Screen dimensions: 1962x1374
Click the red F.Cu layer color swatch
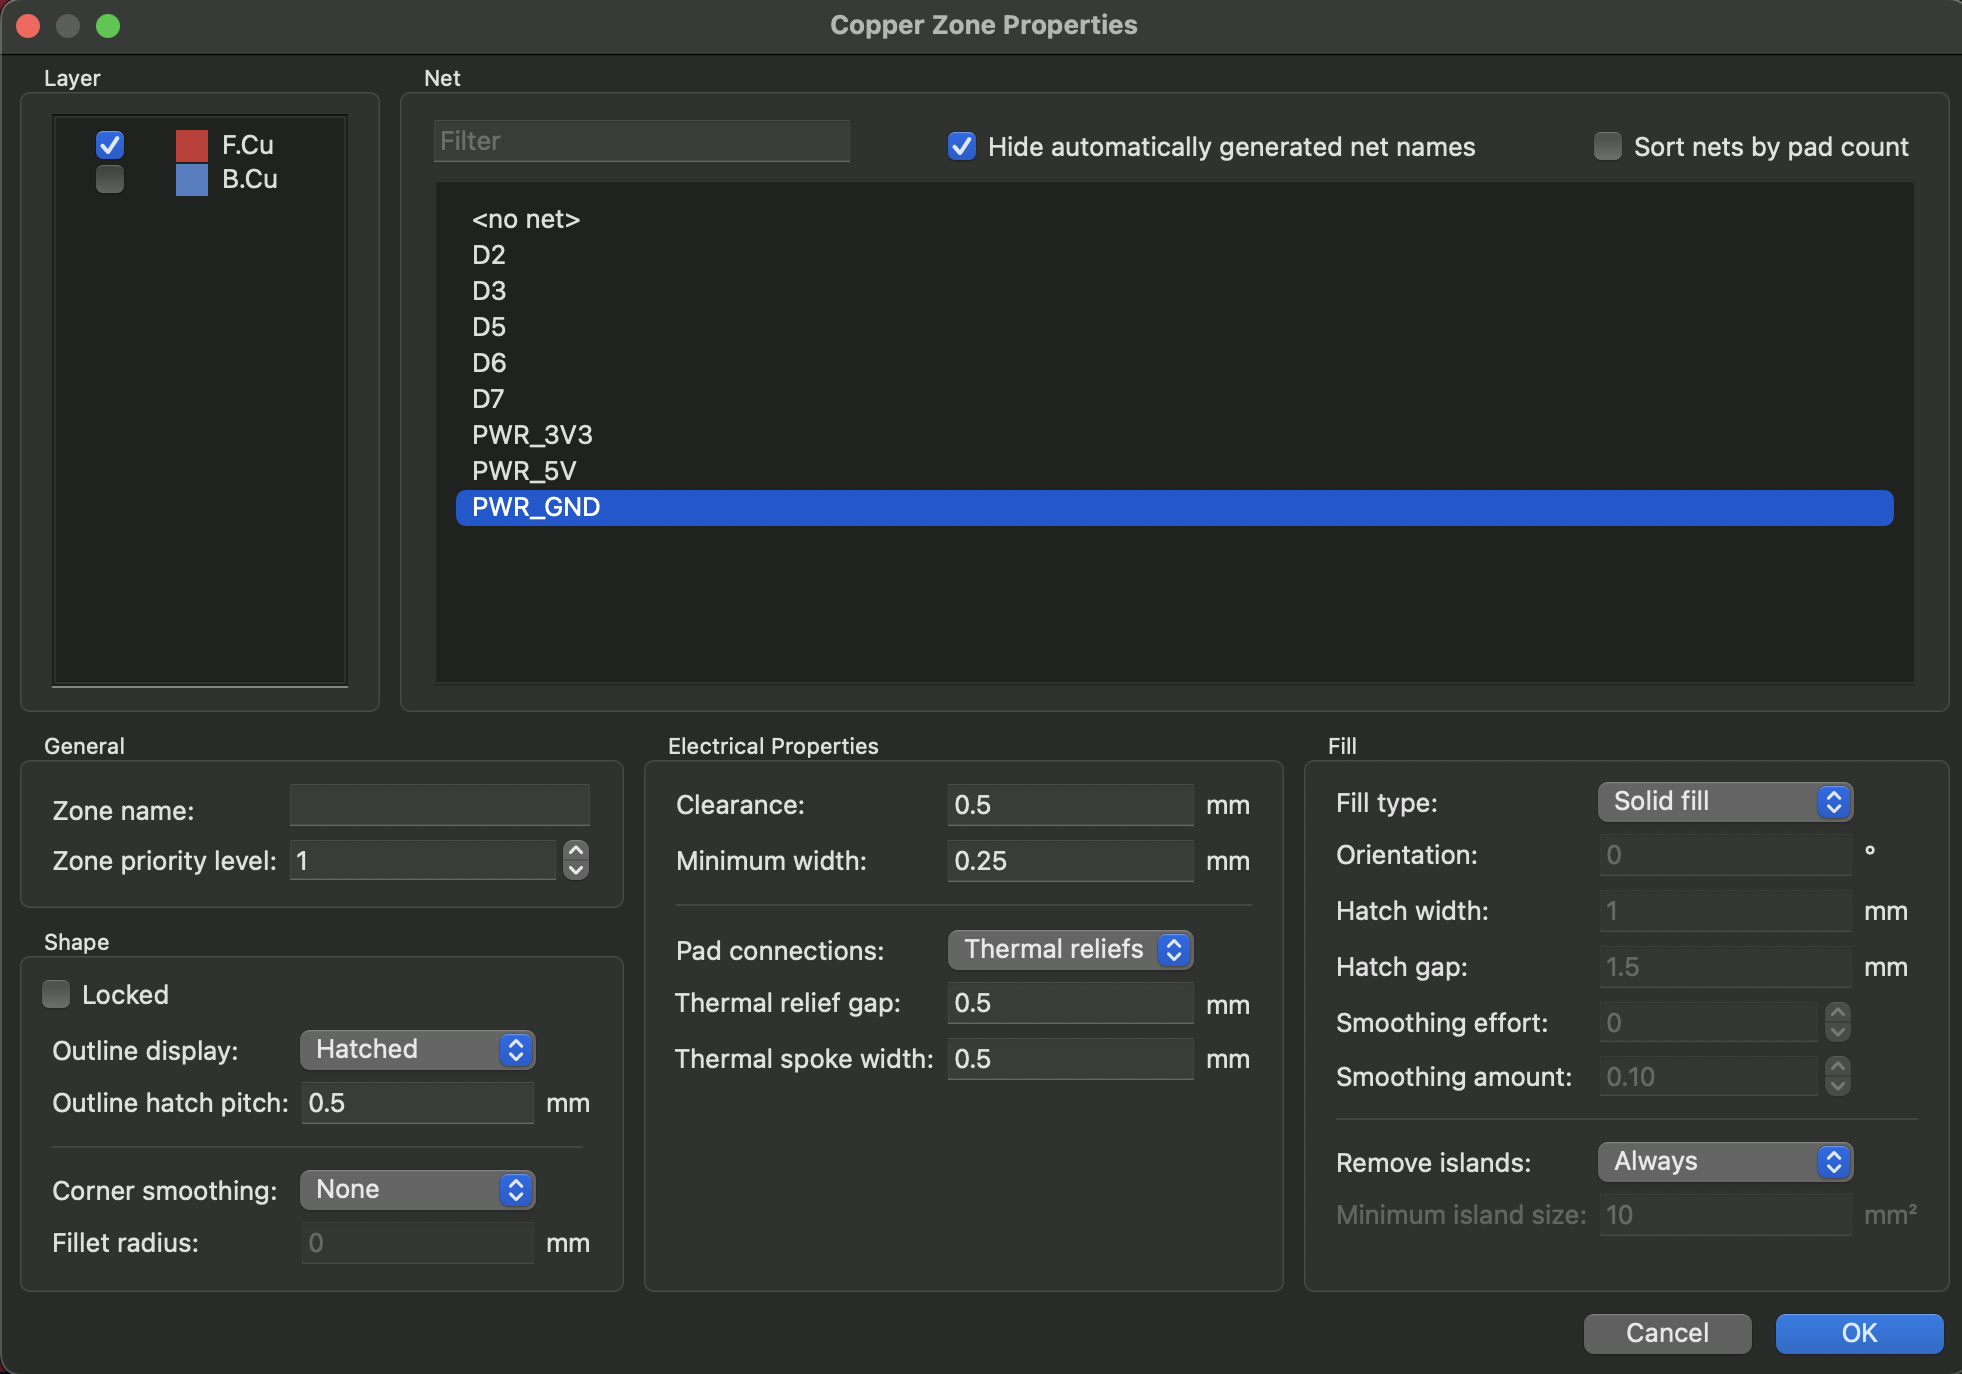(x=191, y=146)
